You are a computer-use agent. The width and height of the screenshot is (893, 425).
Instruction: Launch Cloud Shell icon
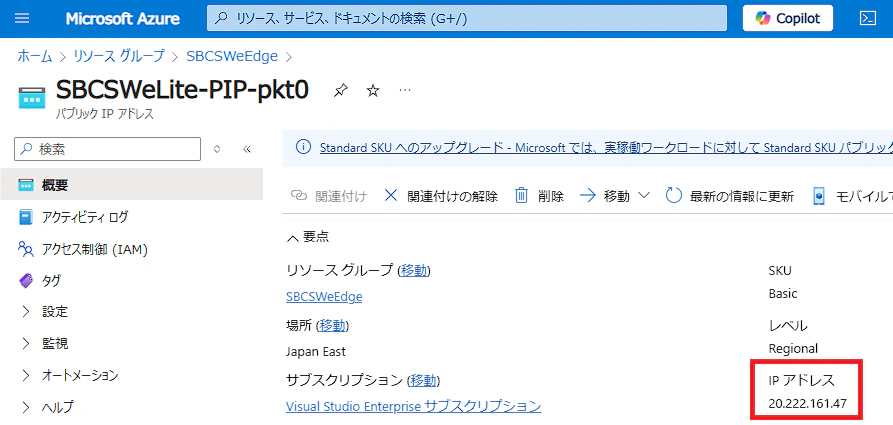coord(867,18)
